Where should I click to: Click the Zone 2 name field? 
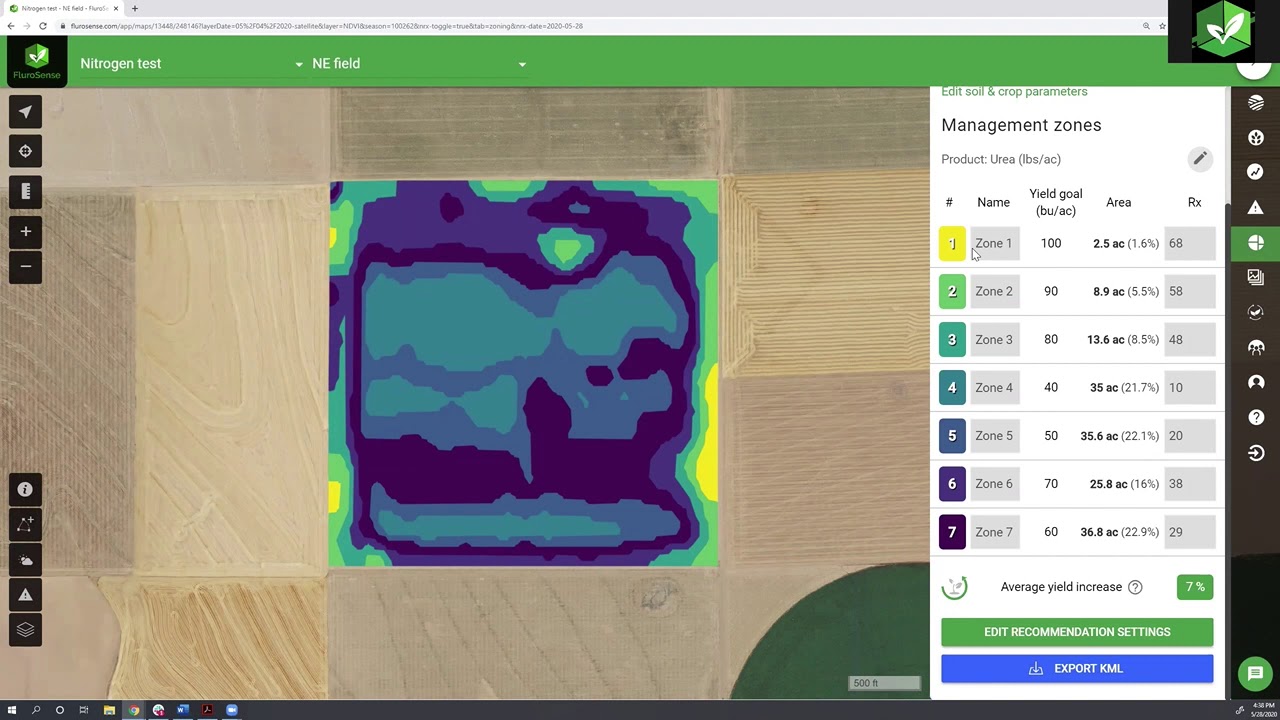(x=994, y=291)
